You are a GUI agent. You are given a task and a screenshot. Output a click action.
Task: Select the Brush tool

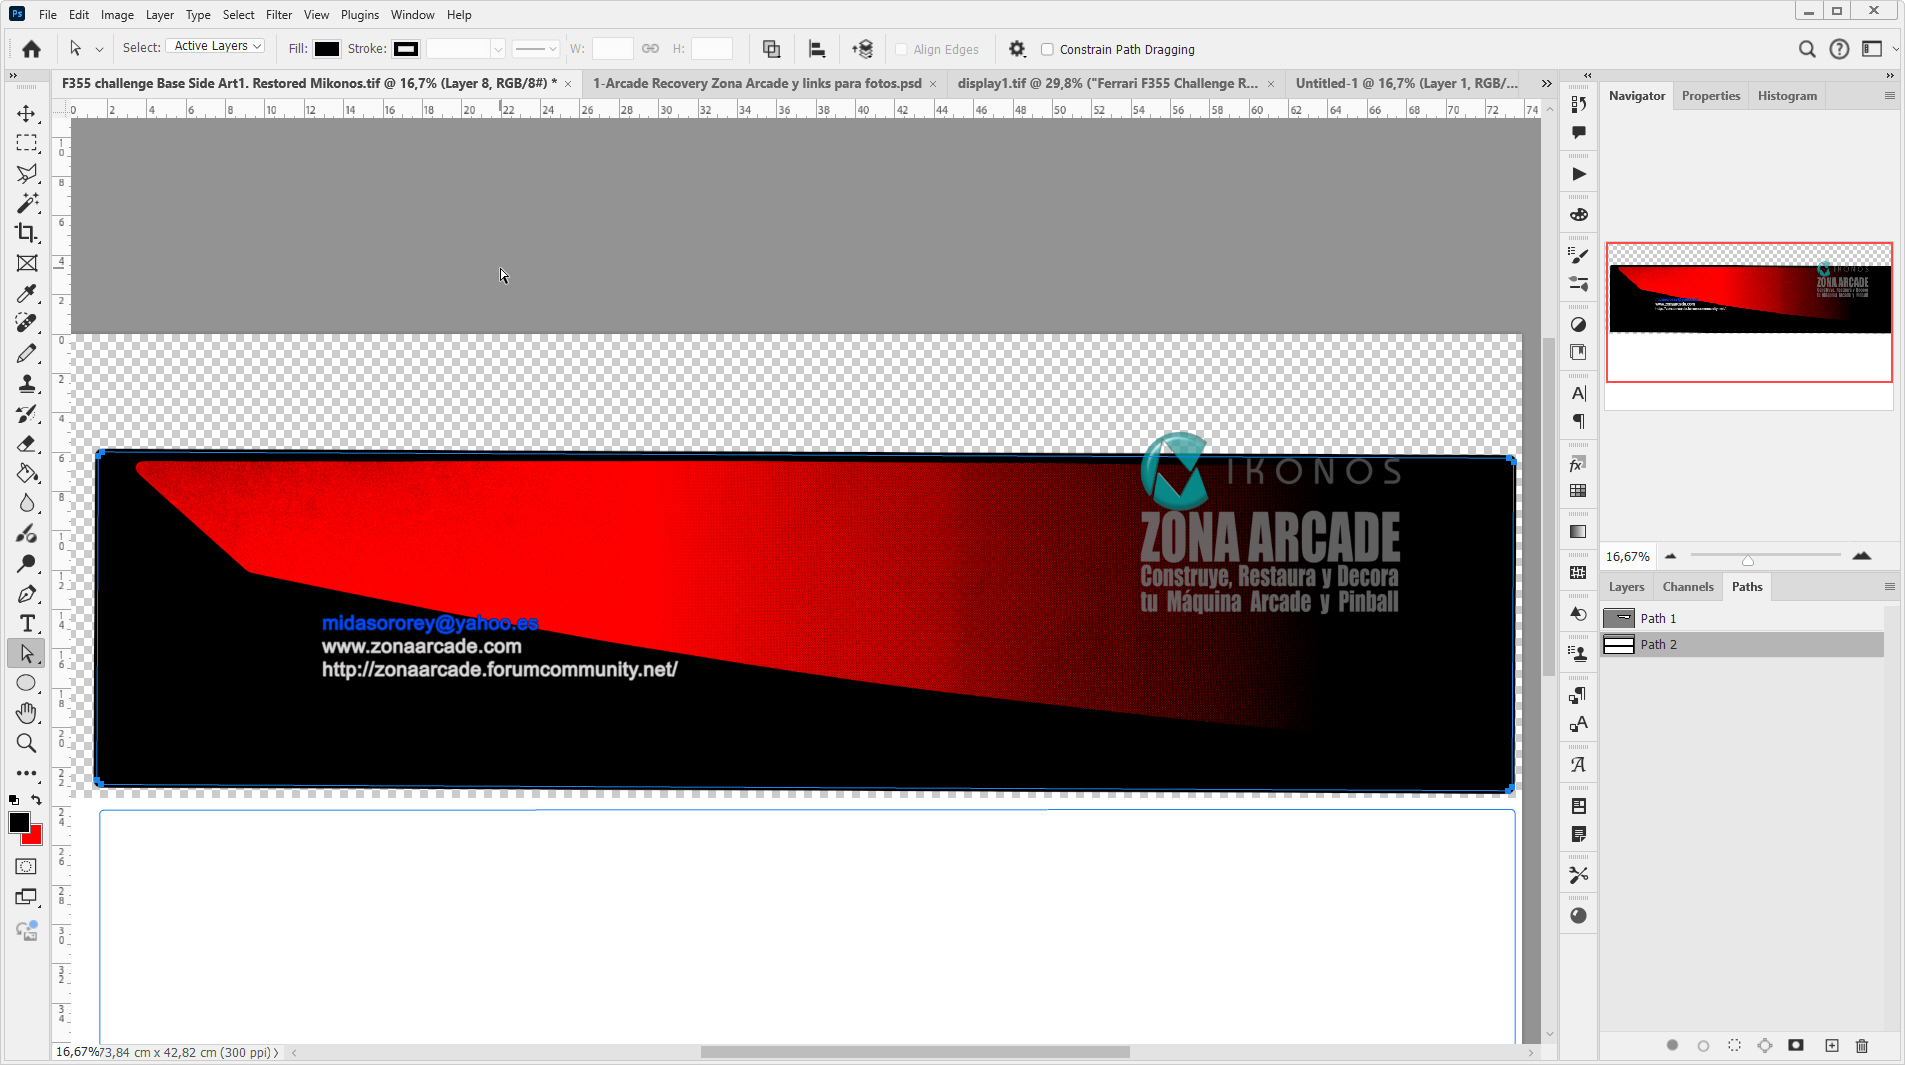tap(27, 354)
